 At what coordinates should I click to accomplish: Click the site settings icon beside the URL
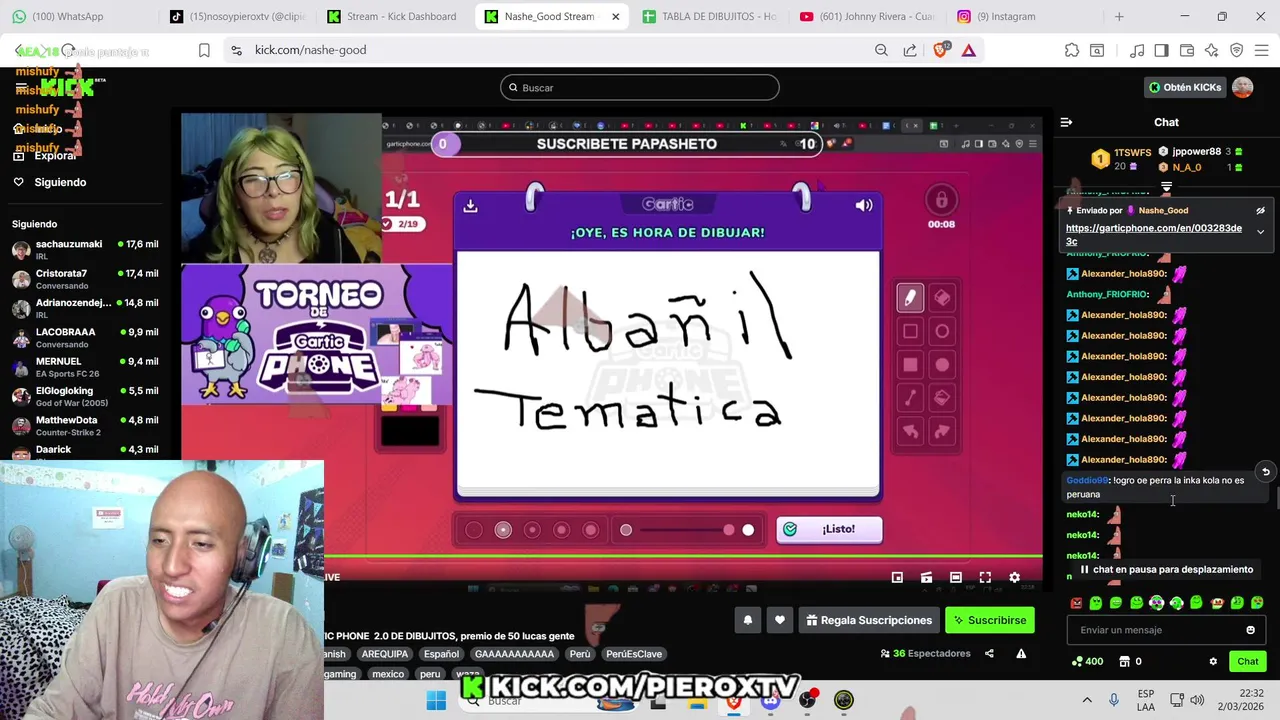point(236,50)
